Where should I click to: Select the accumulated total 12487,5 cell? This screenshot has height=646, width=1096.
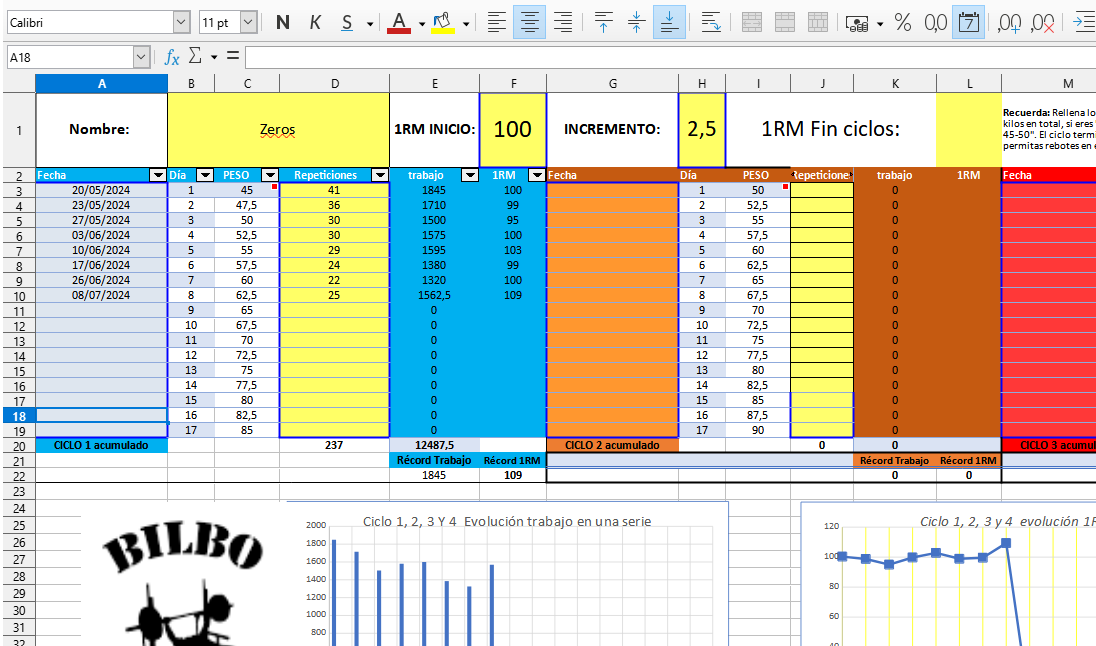(434, 445)
